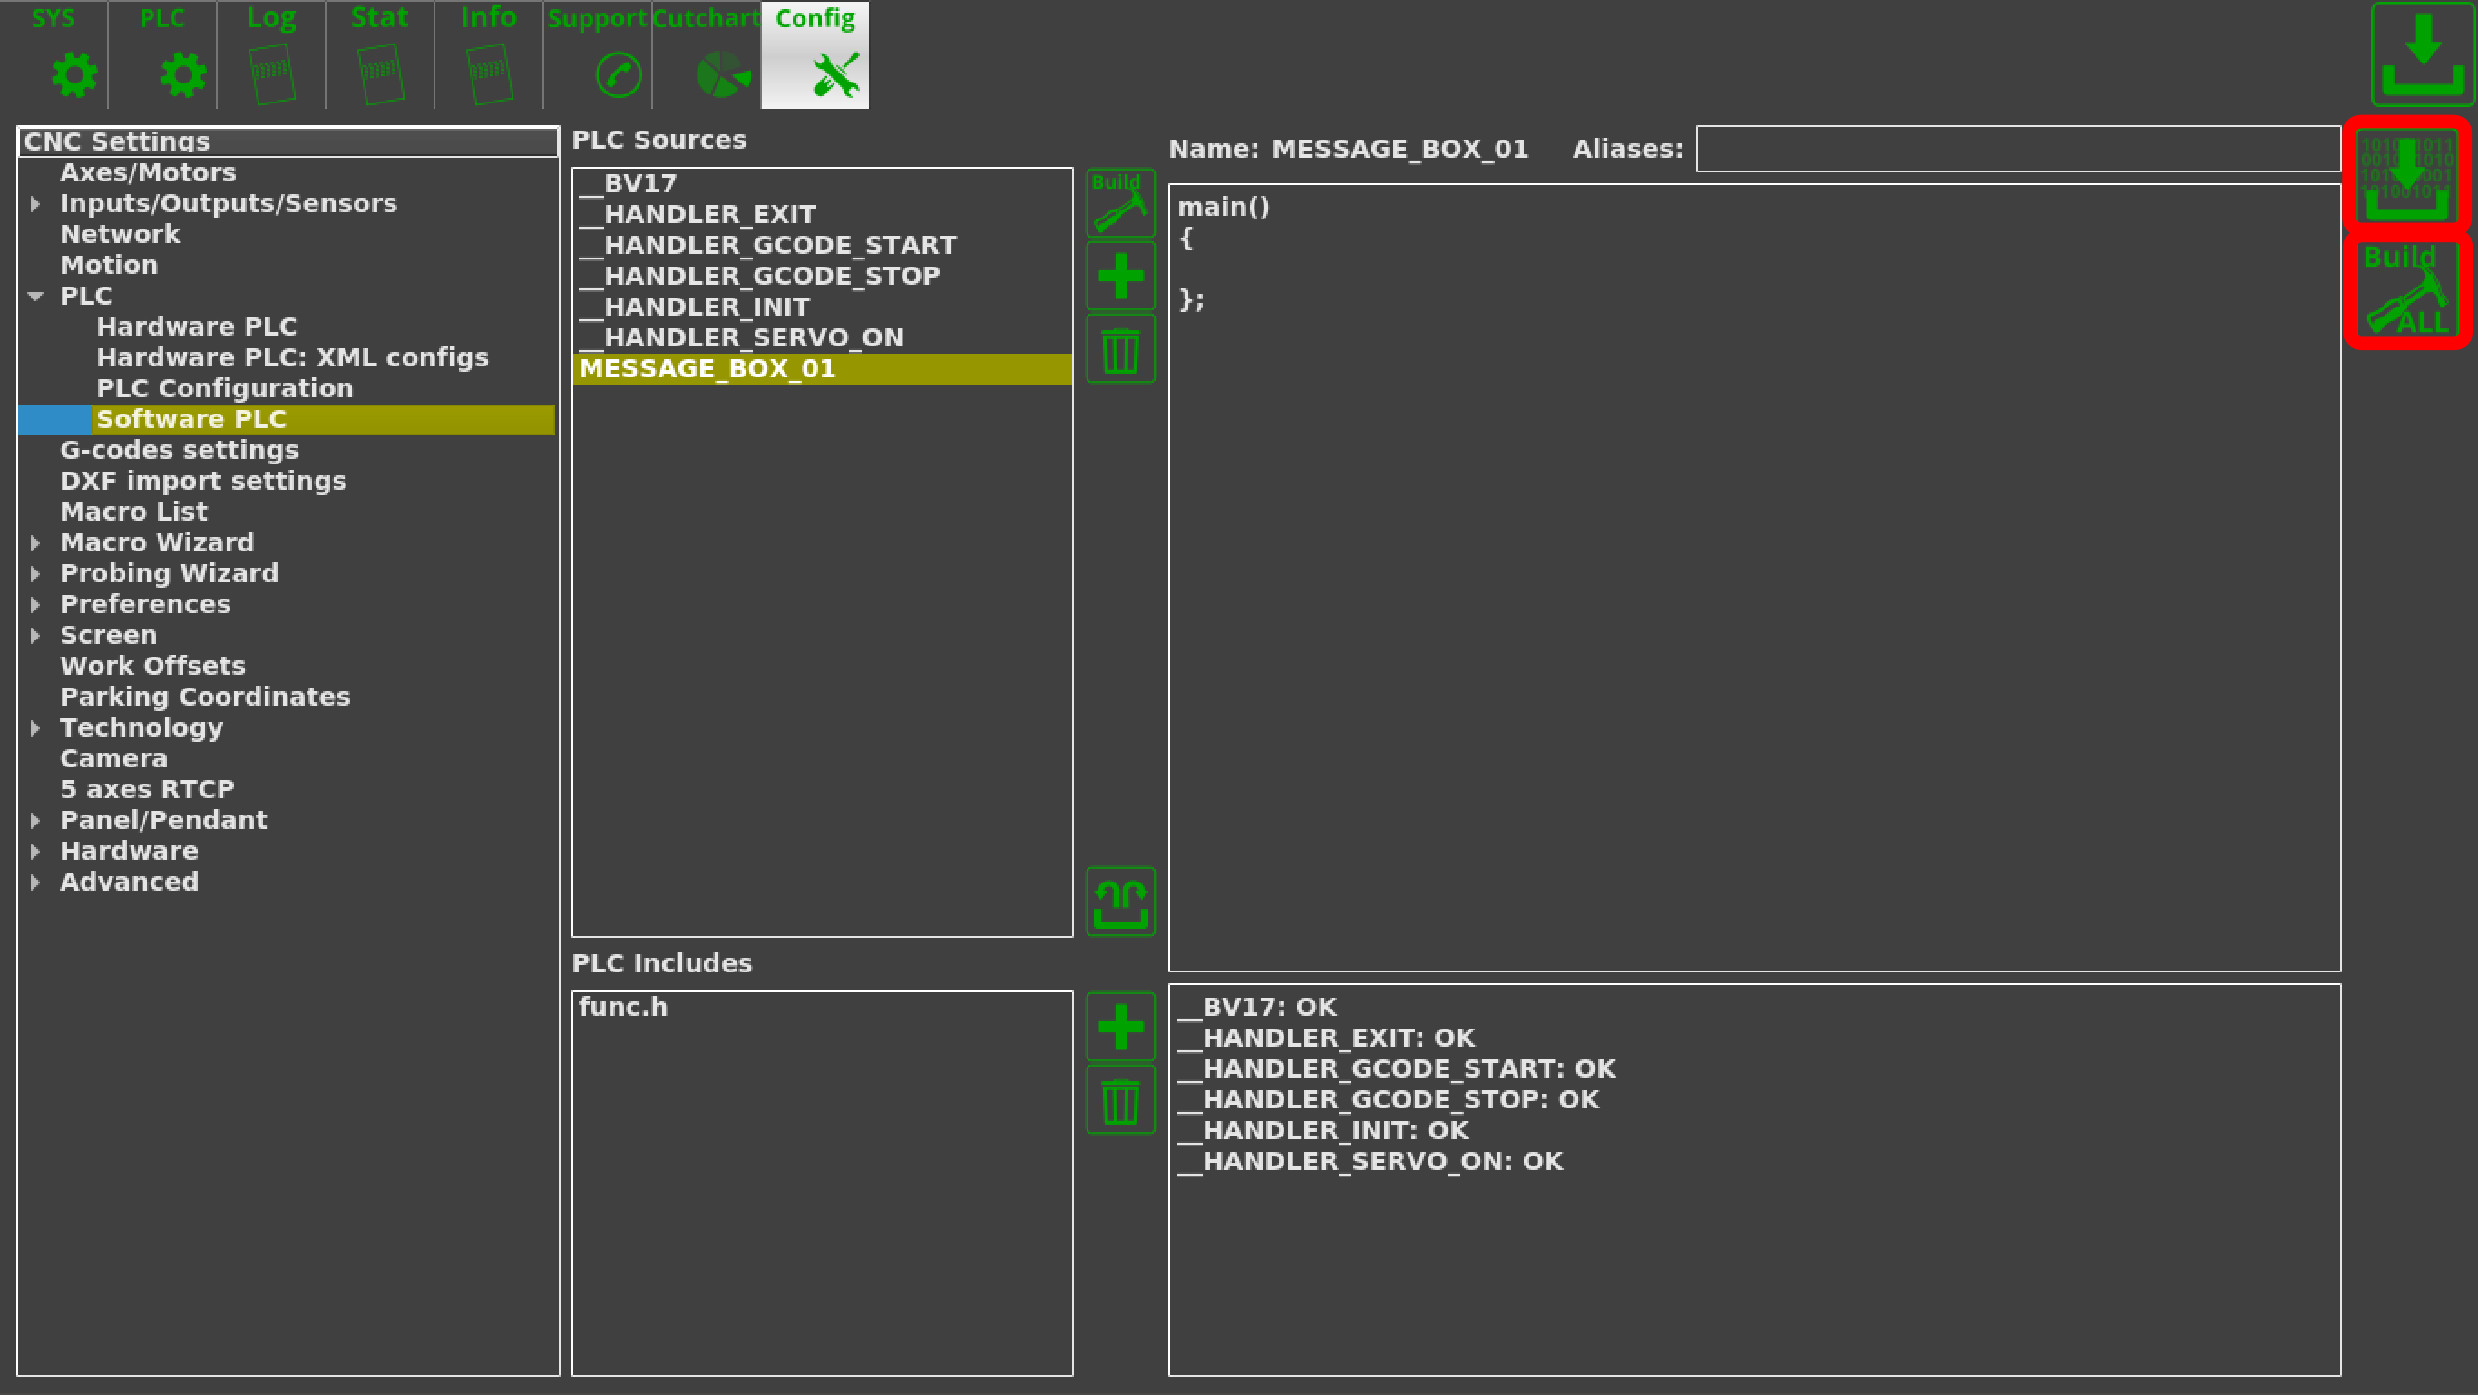Save compiled PLC binary
This screenshot has height=1395, width=2478.
click(2407, 180)
